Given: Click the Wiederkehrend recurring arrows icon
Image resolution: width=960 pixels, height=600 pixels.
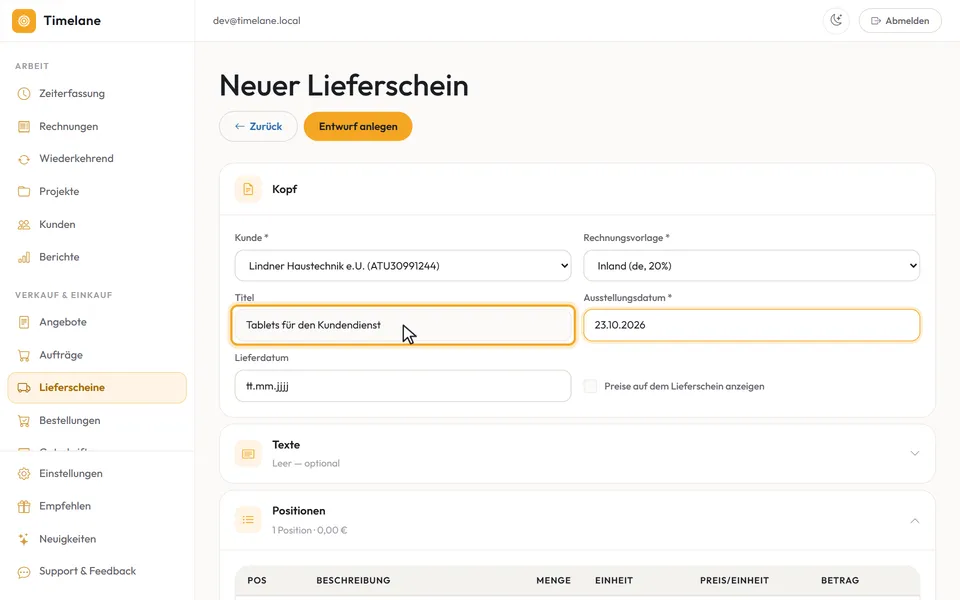Looking at the screenshot, I should coord(24,159).
